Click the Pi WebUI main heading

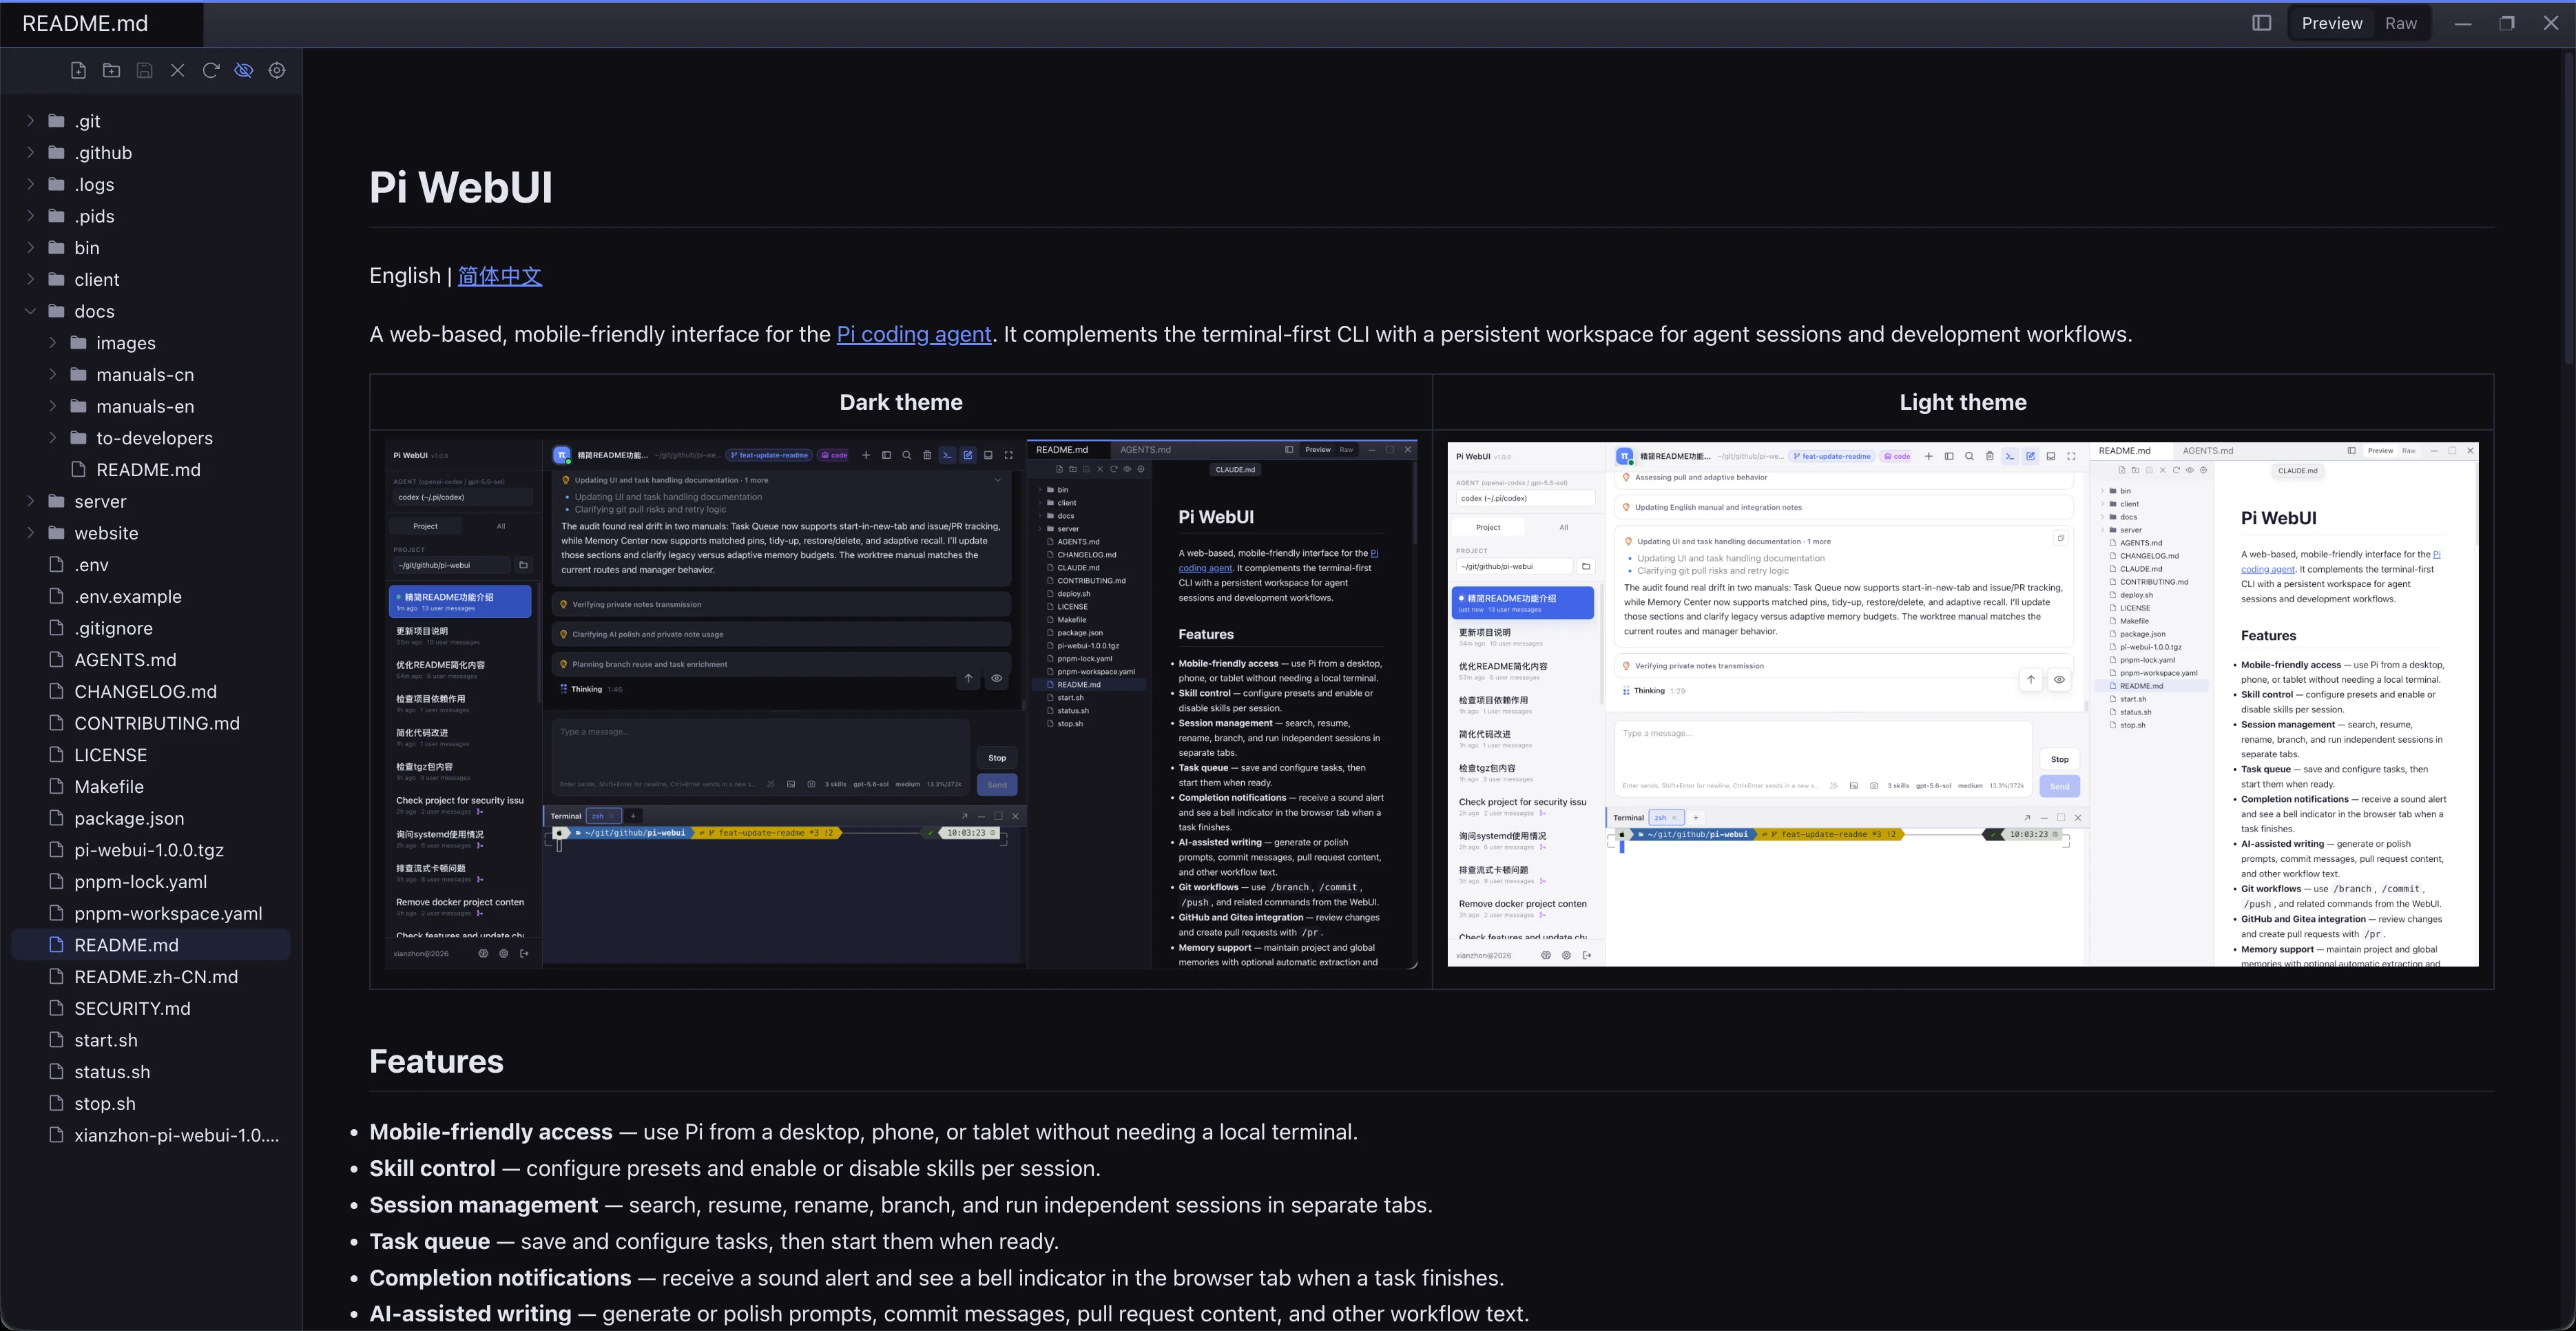pyautogui.click(x=461, y=187)
